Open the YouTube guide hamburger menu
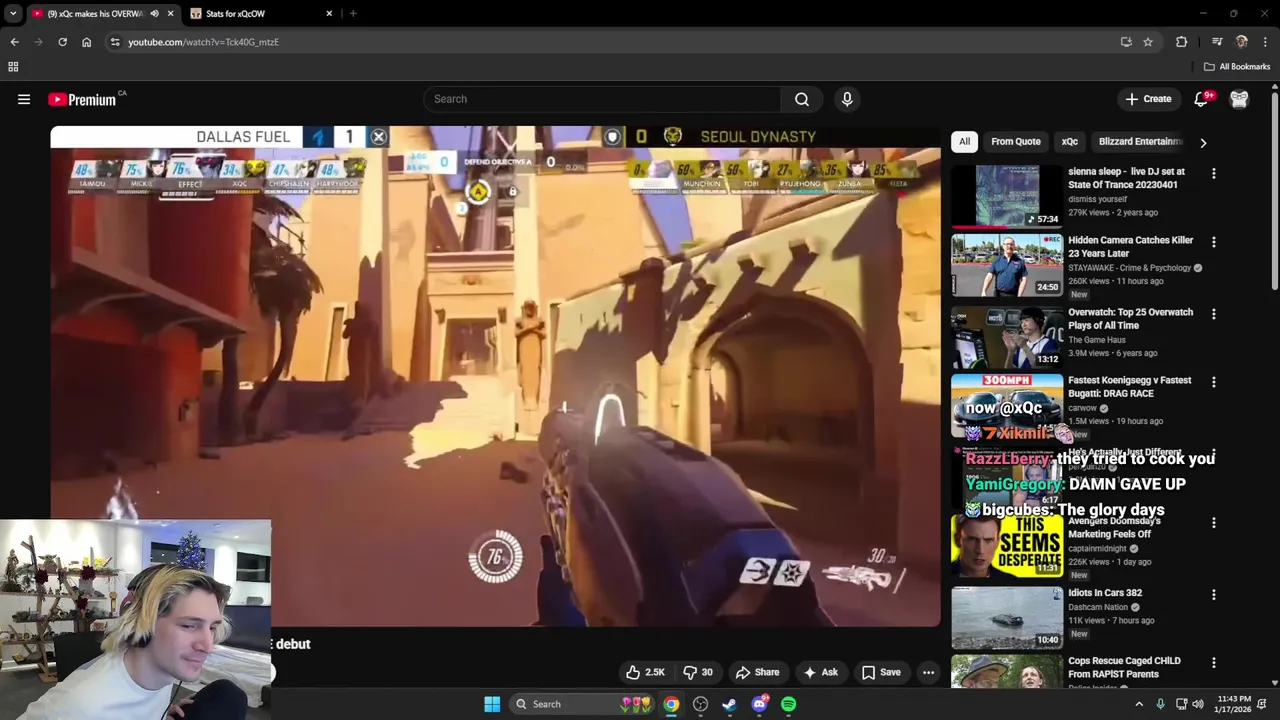The image size is (1280, 720). [x=24, y=99]
